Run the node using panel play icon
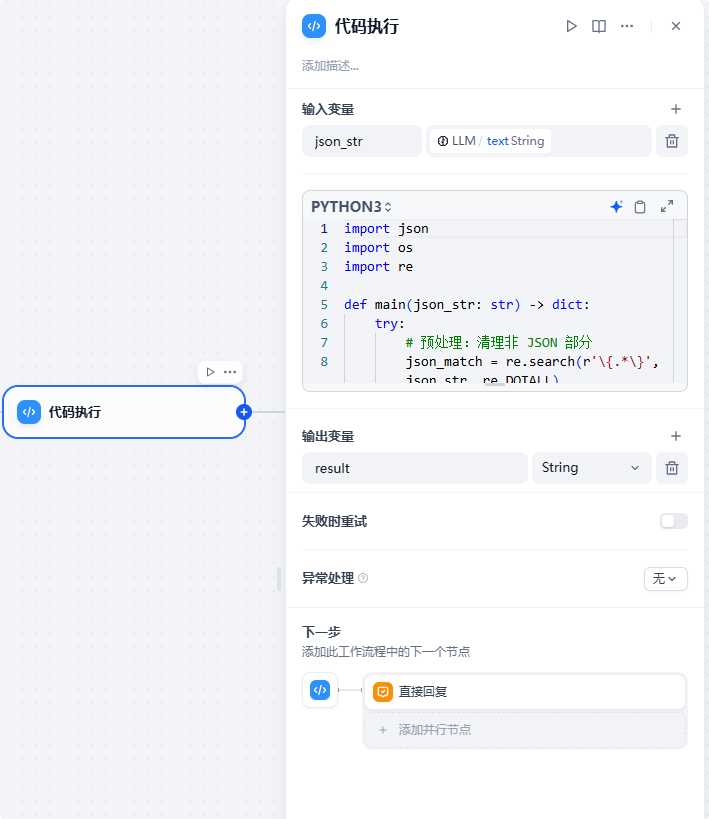 point(571,27)
